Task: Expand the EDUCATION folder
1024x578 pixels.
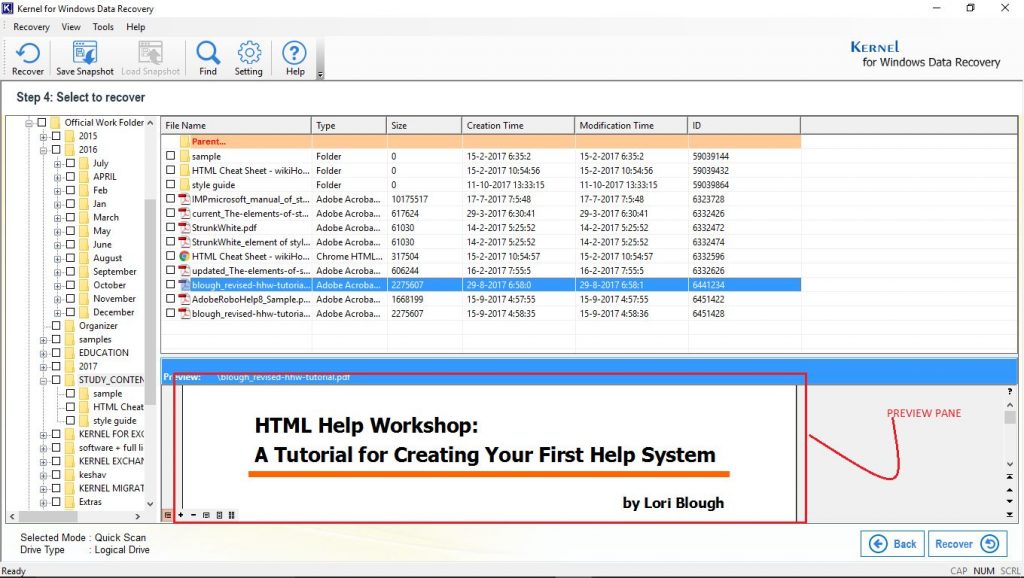Action: [43, 353]
